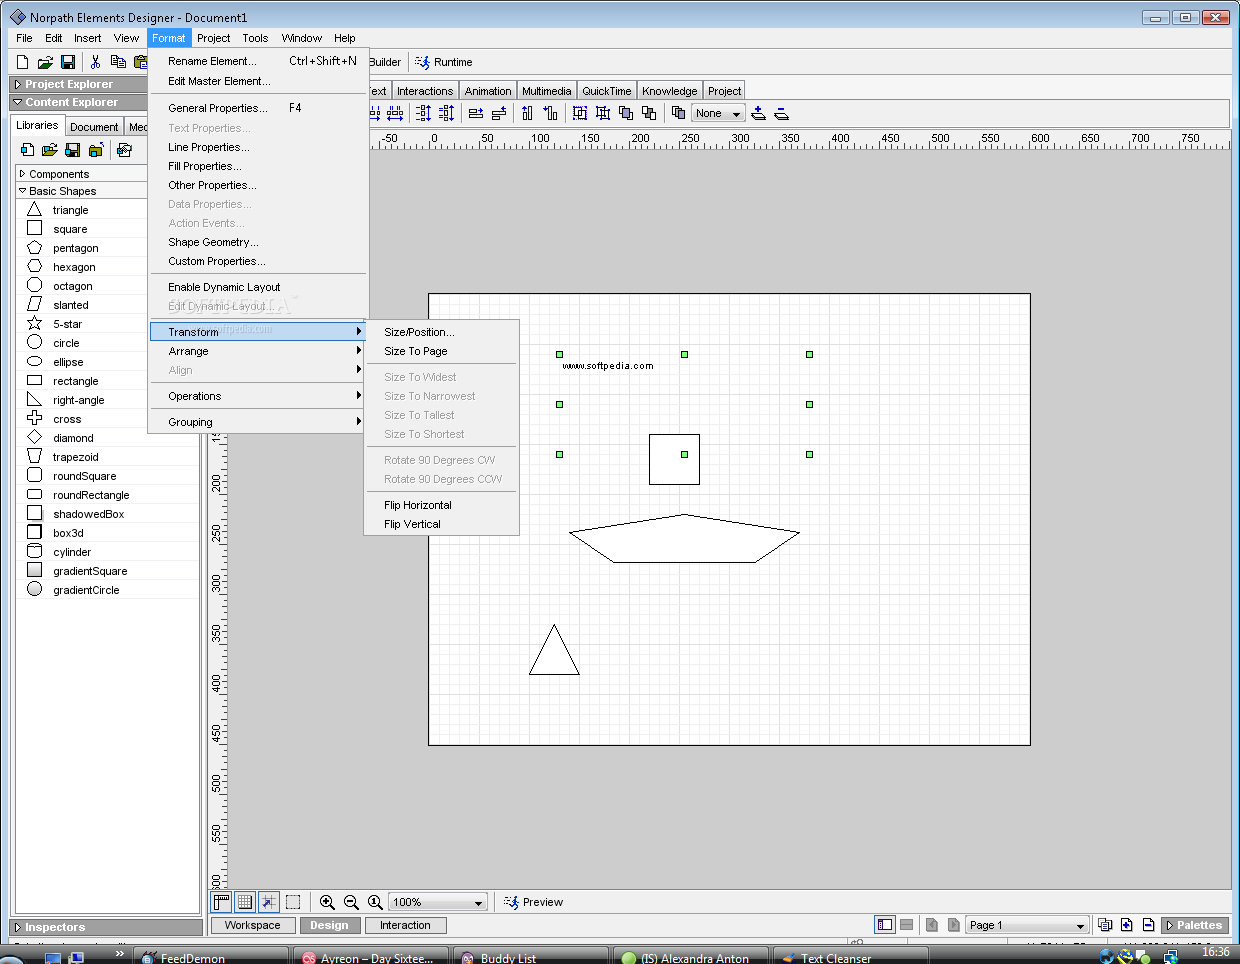This screenshot has height=964, width=1240.
Task: Click the align bottom bars icon
Action: 550,113
